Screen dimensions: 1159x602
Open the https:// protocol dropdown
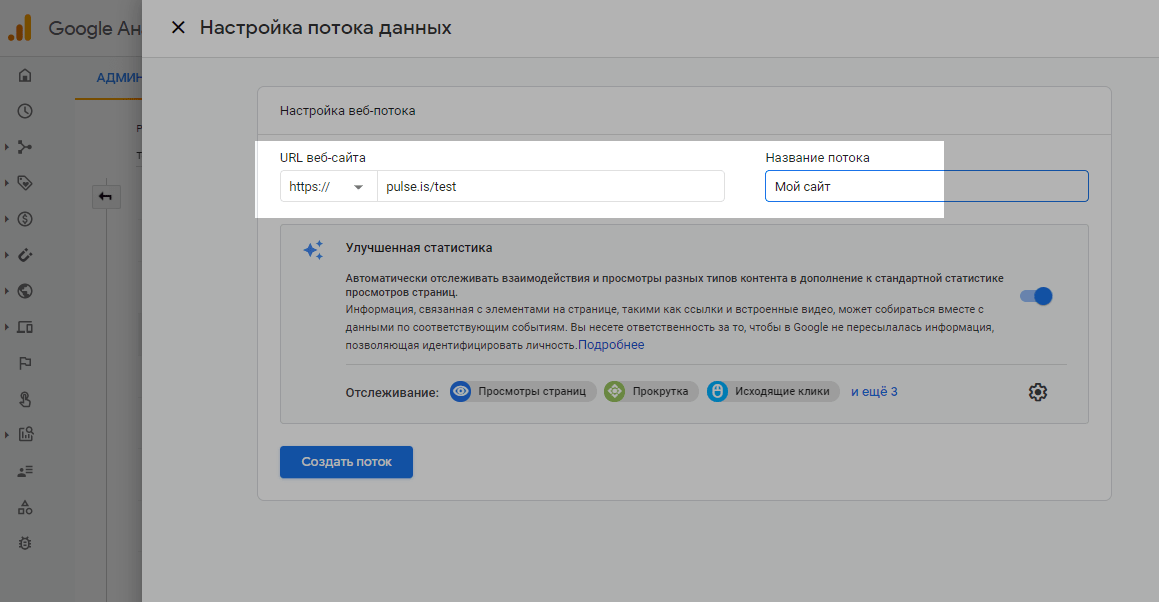(327, 187)
